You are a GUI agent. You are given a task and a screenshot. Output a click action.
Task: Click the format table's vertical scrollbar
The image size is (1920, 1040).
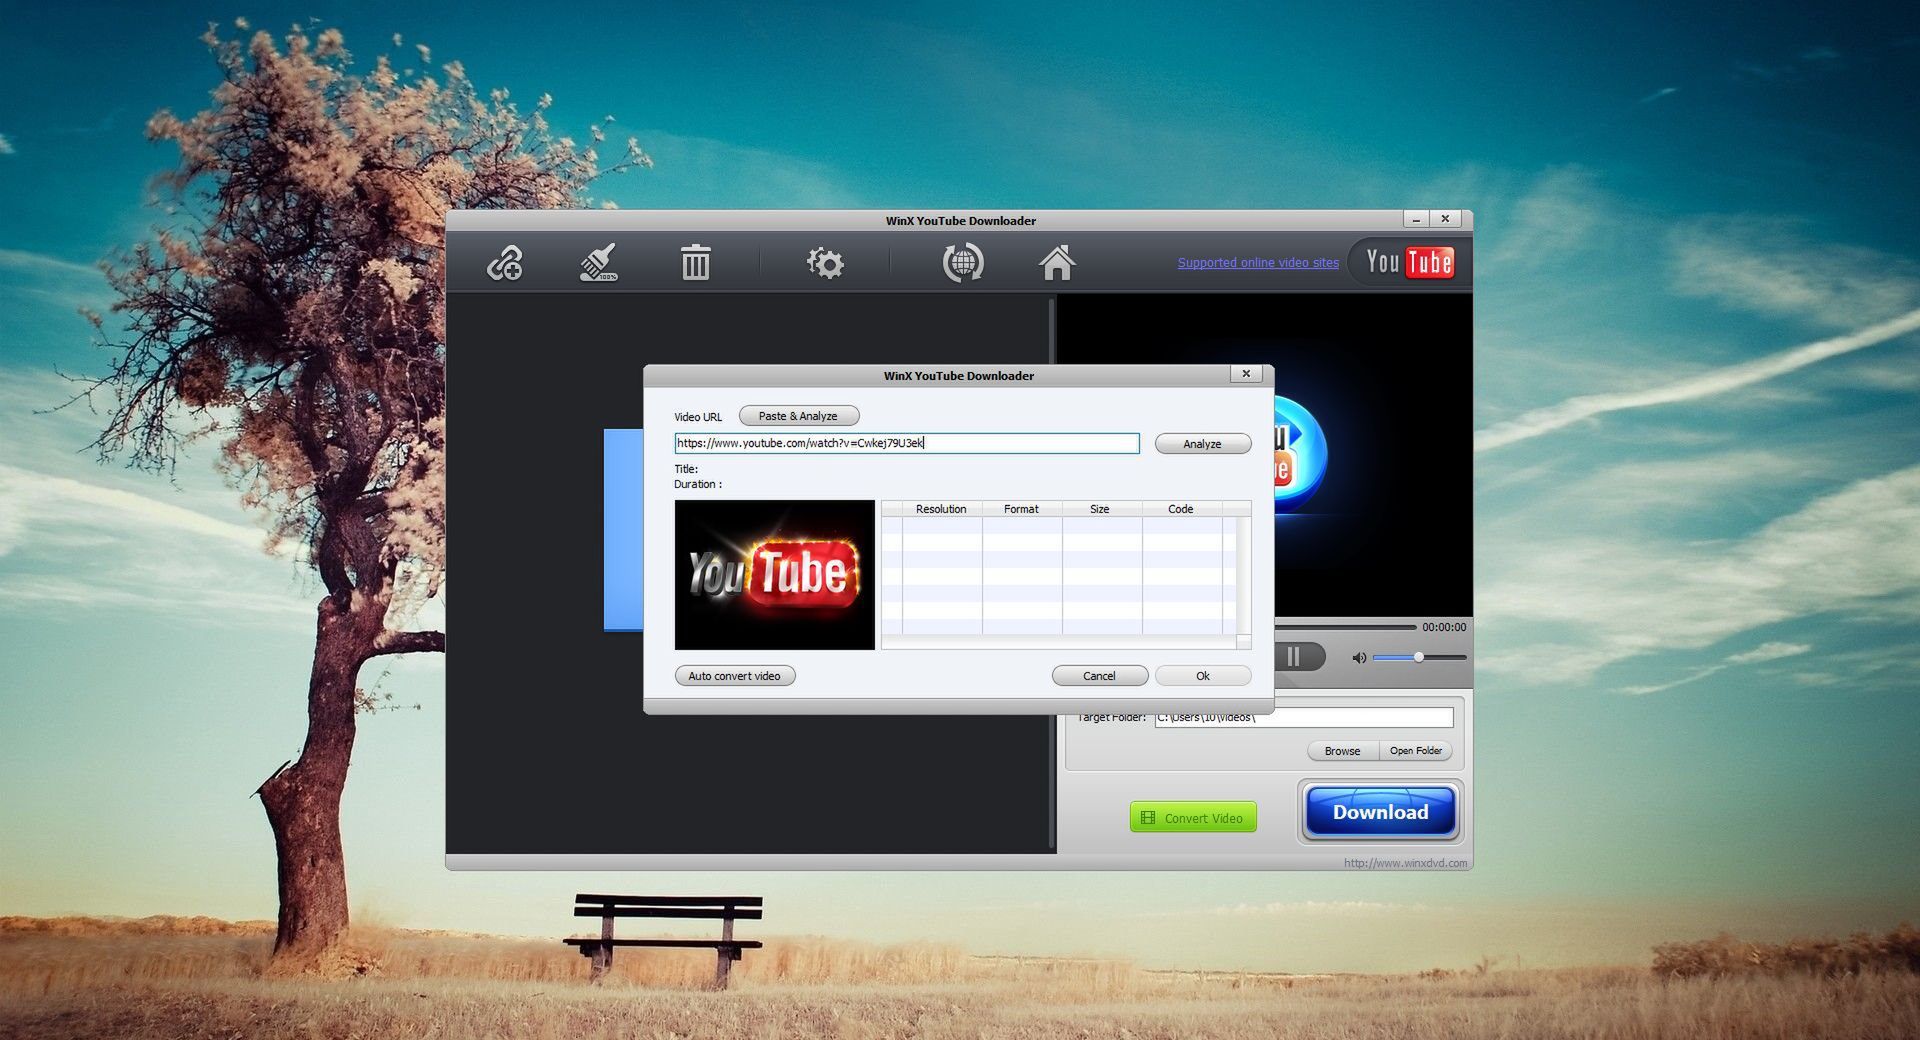point(1244,575)
